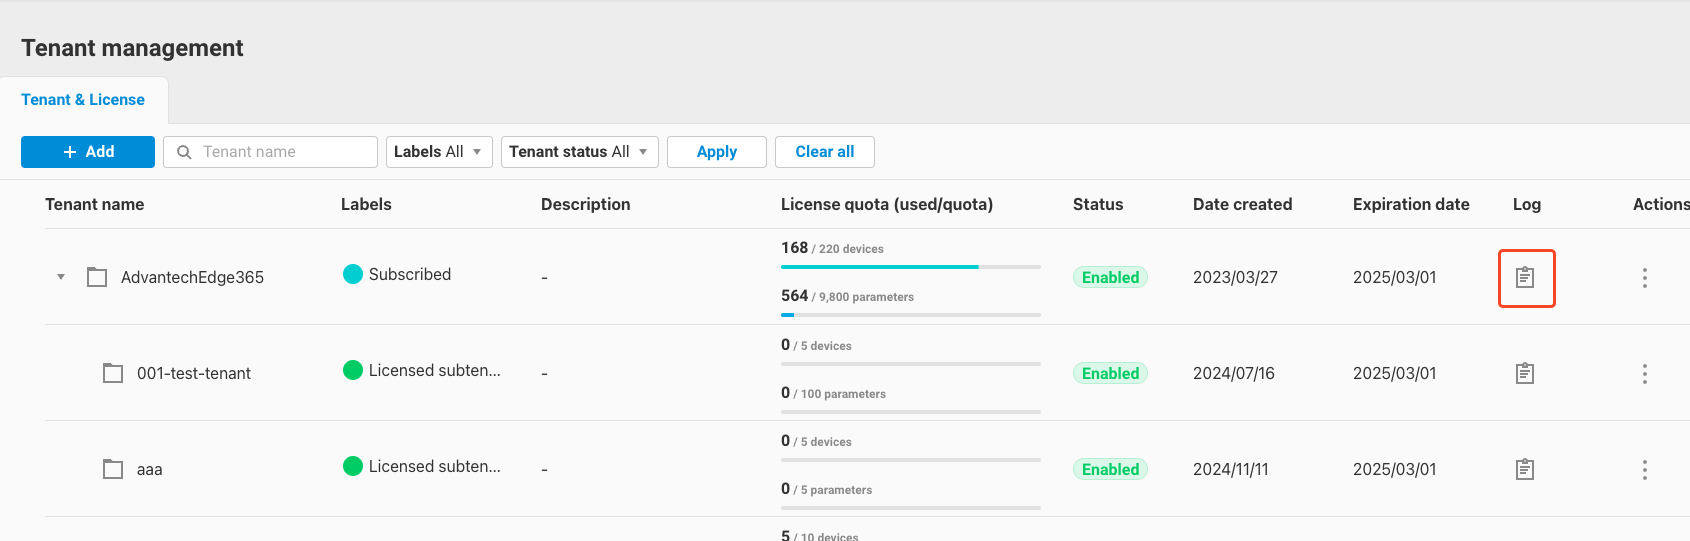This screenshot has width=1690, height=541.
Task: Focus the Tenant name search field
Action: pos(282,152)
